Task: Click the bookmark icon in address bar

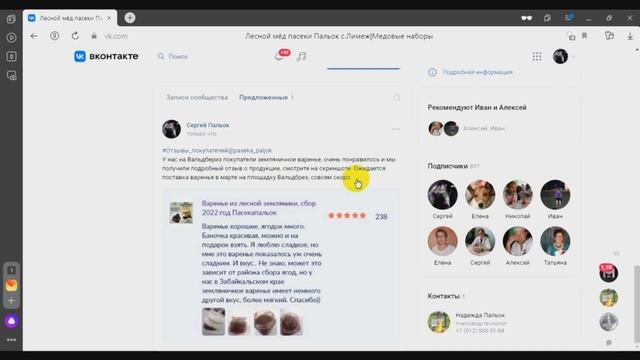Action: point(584,36)
